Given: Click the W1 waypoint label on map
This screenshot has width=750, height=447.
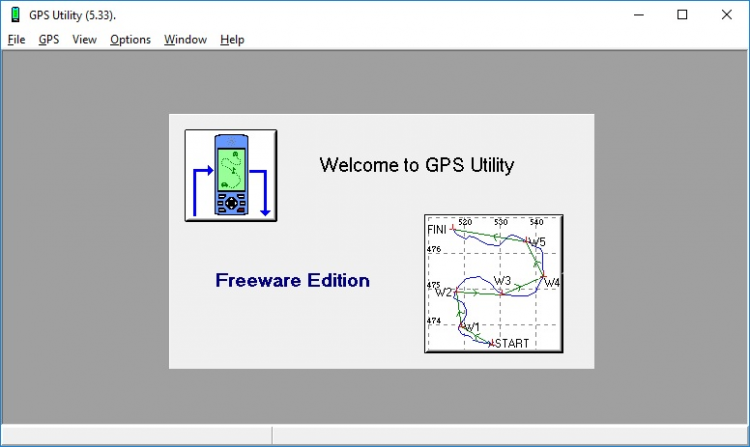Looking at the screenshot, I should coord(472,327).
